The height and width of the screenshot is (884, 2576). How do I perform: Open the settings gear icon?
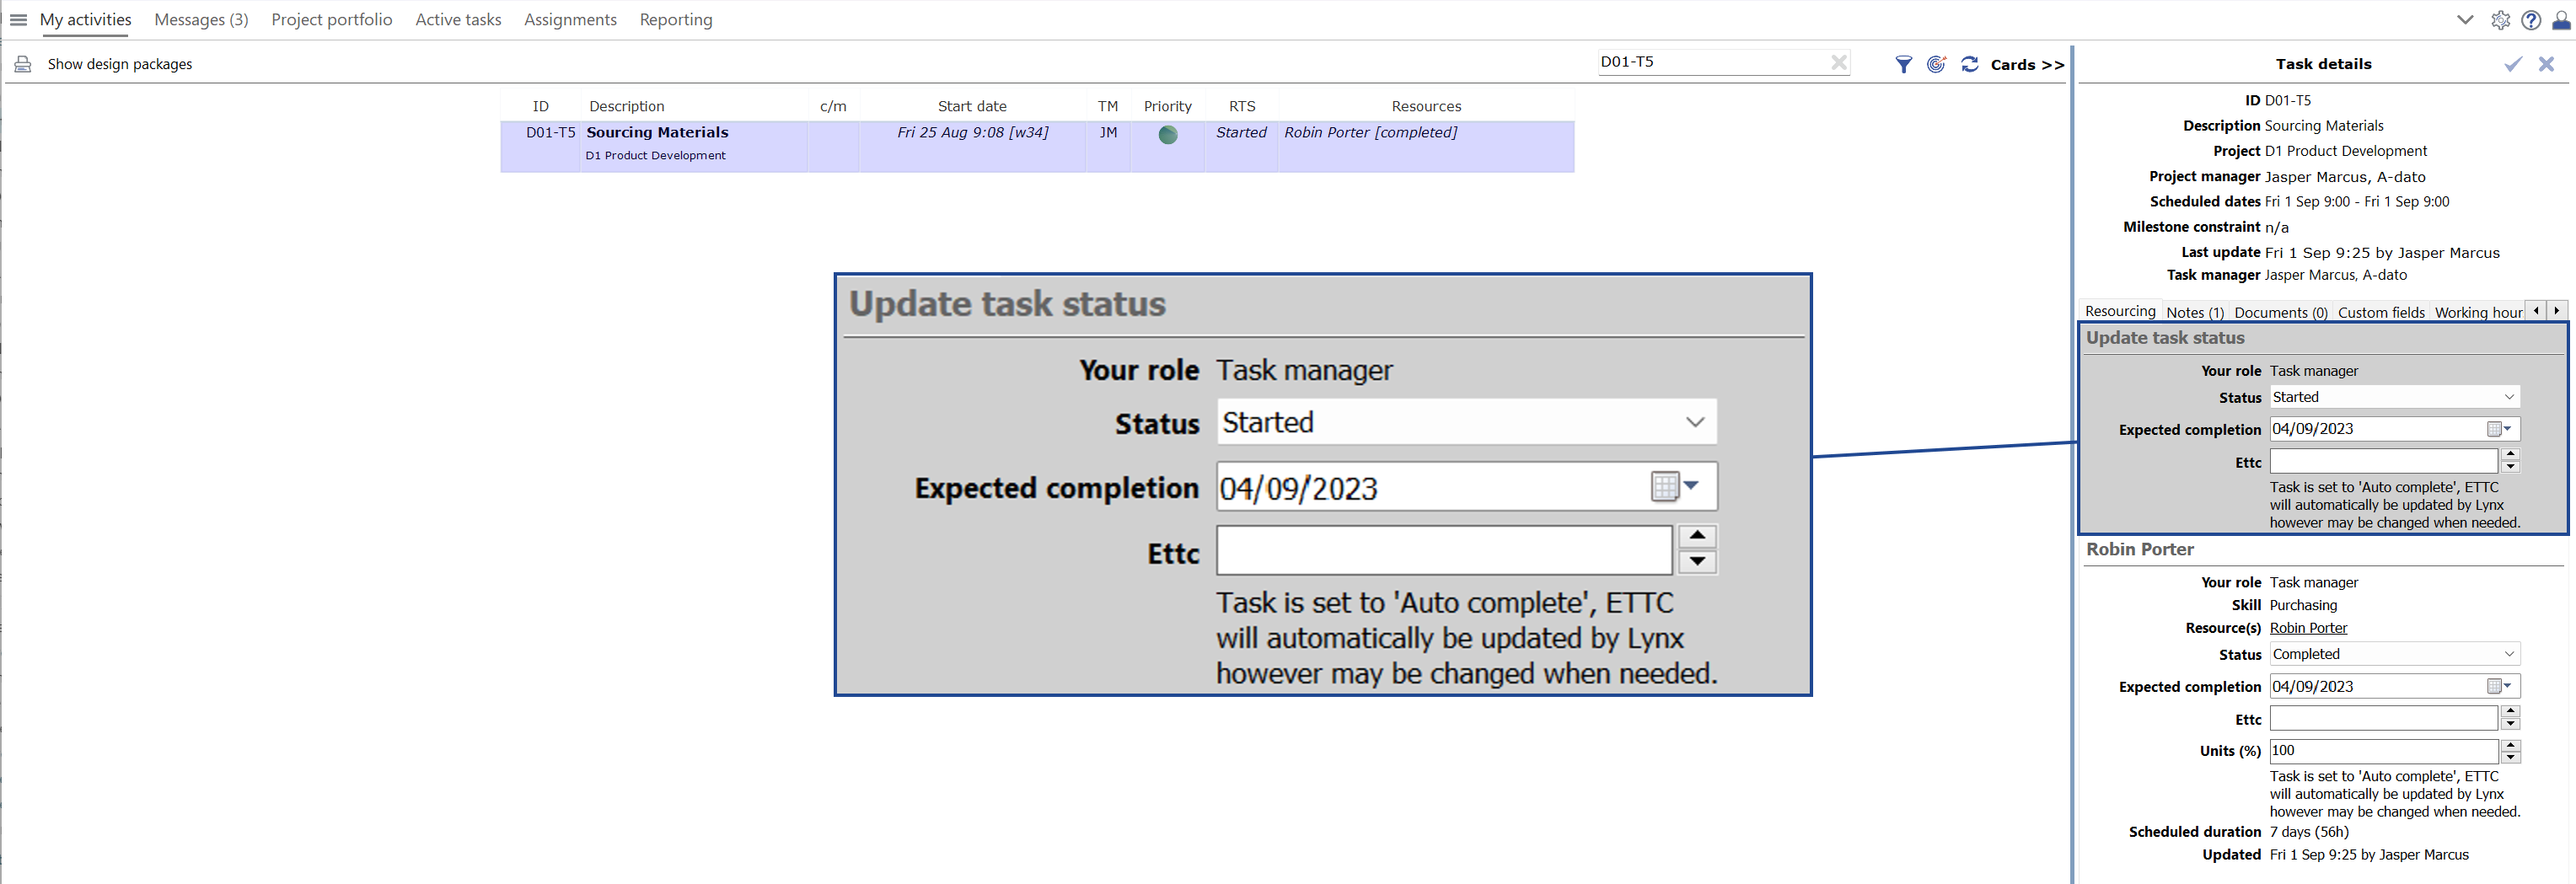(x=2499, y=20)
